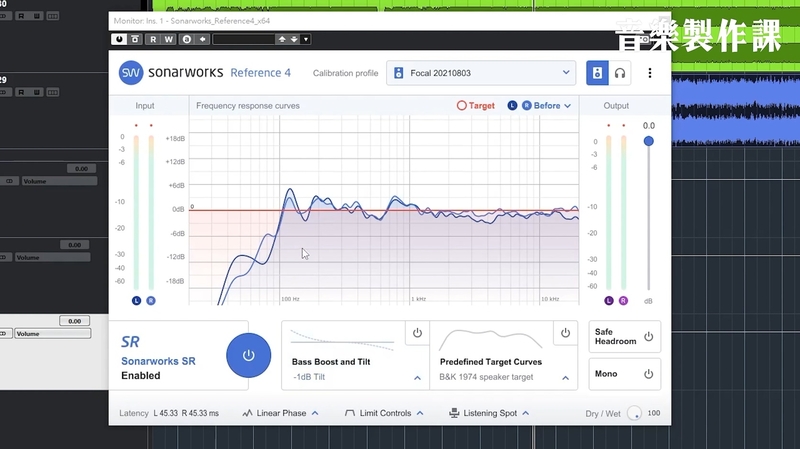The image size is (800, 449).
Task: Toggle right channel curve R in graph header
Action: click(x=527, y=106)
